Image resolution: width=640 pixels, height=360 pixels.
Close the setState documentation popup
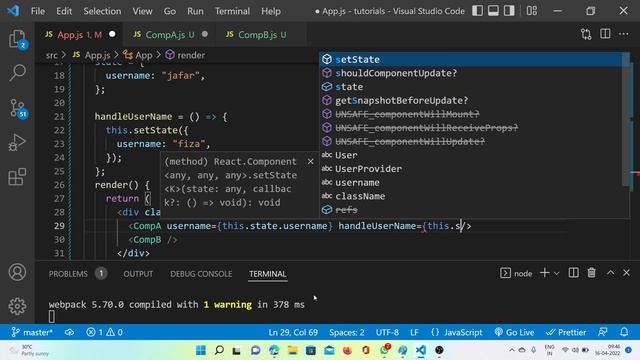pos(311,162)
